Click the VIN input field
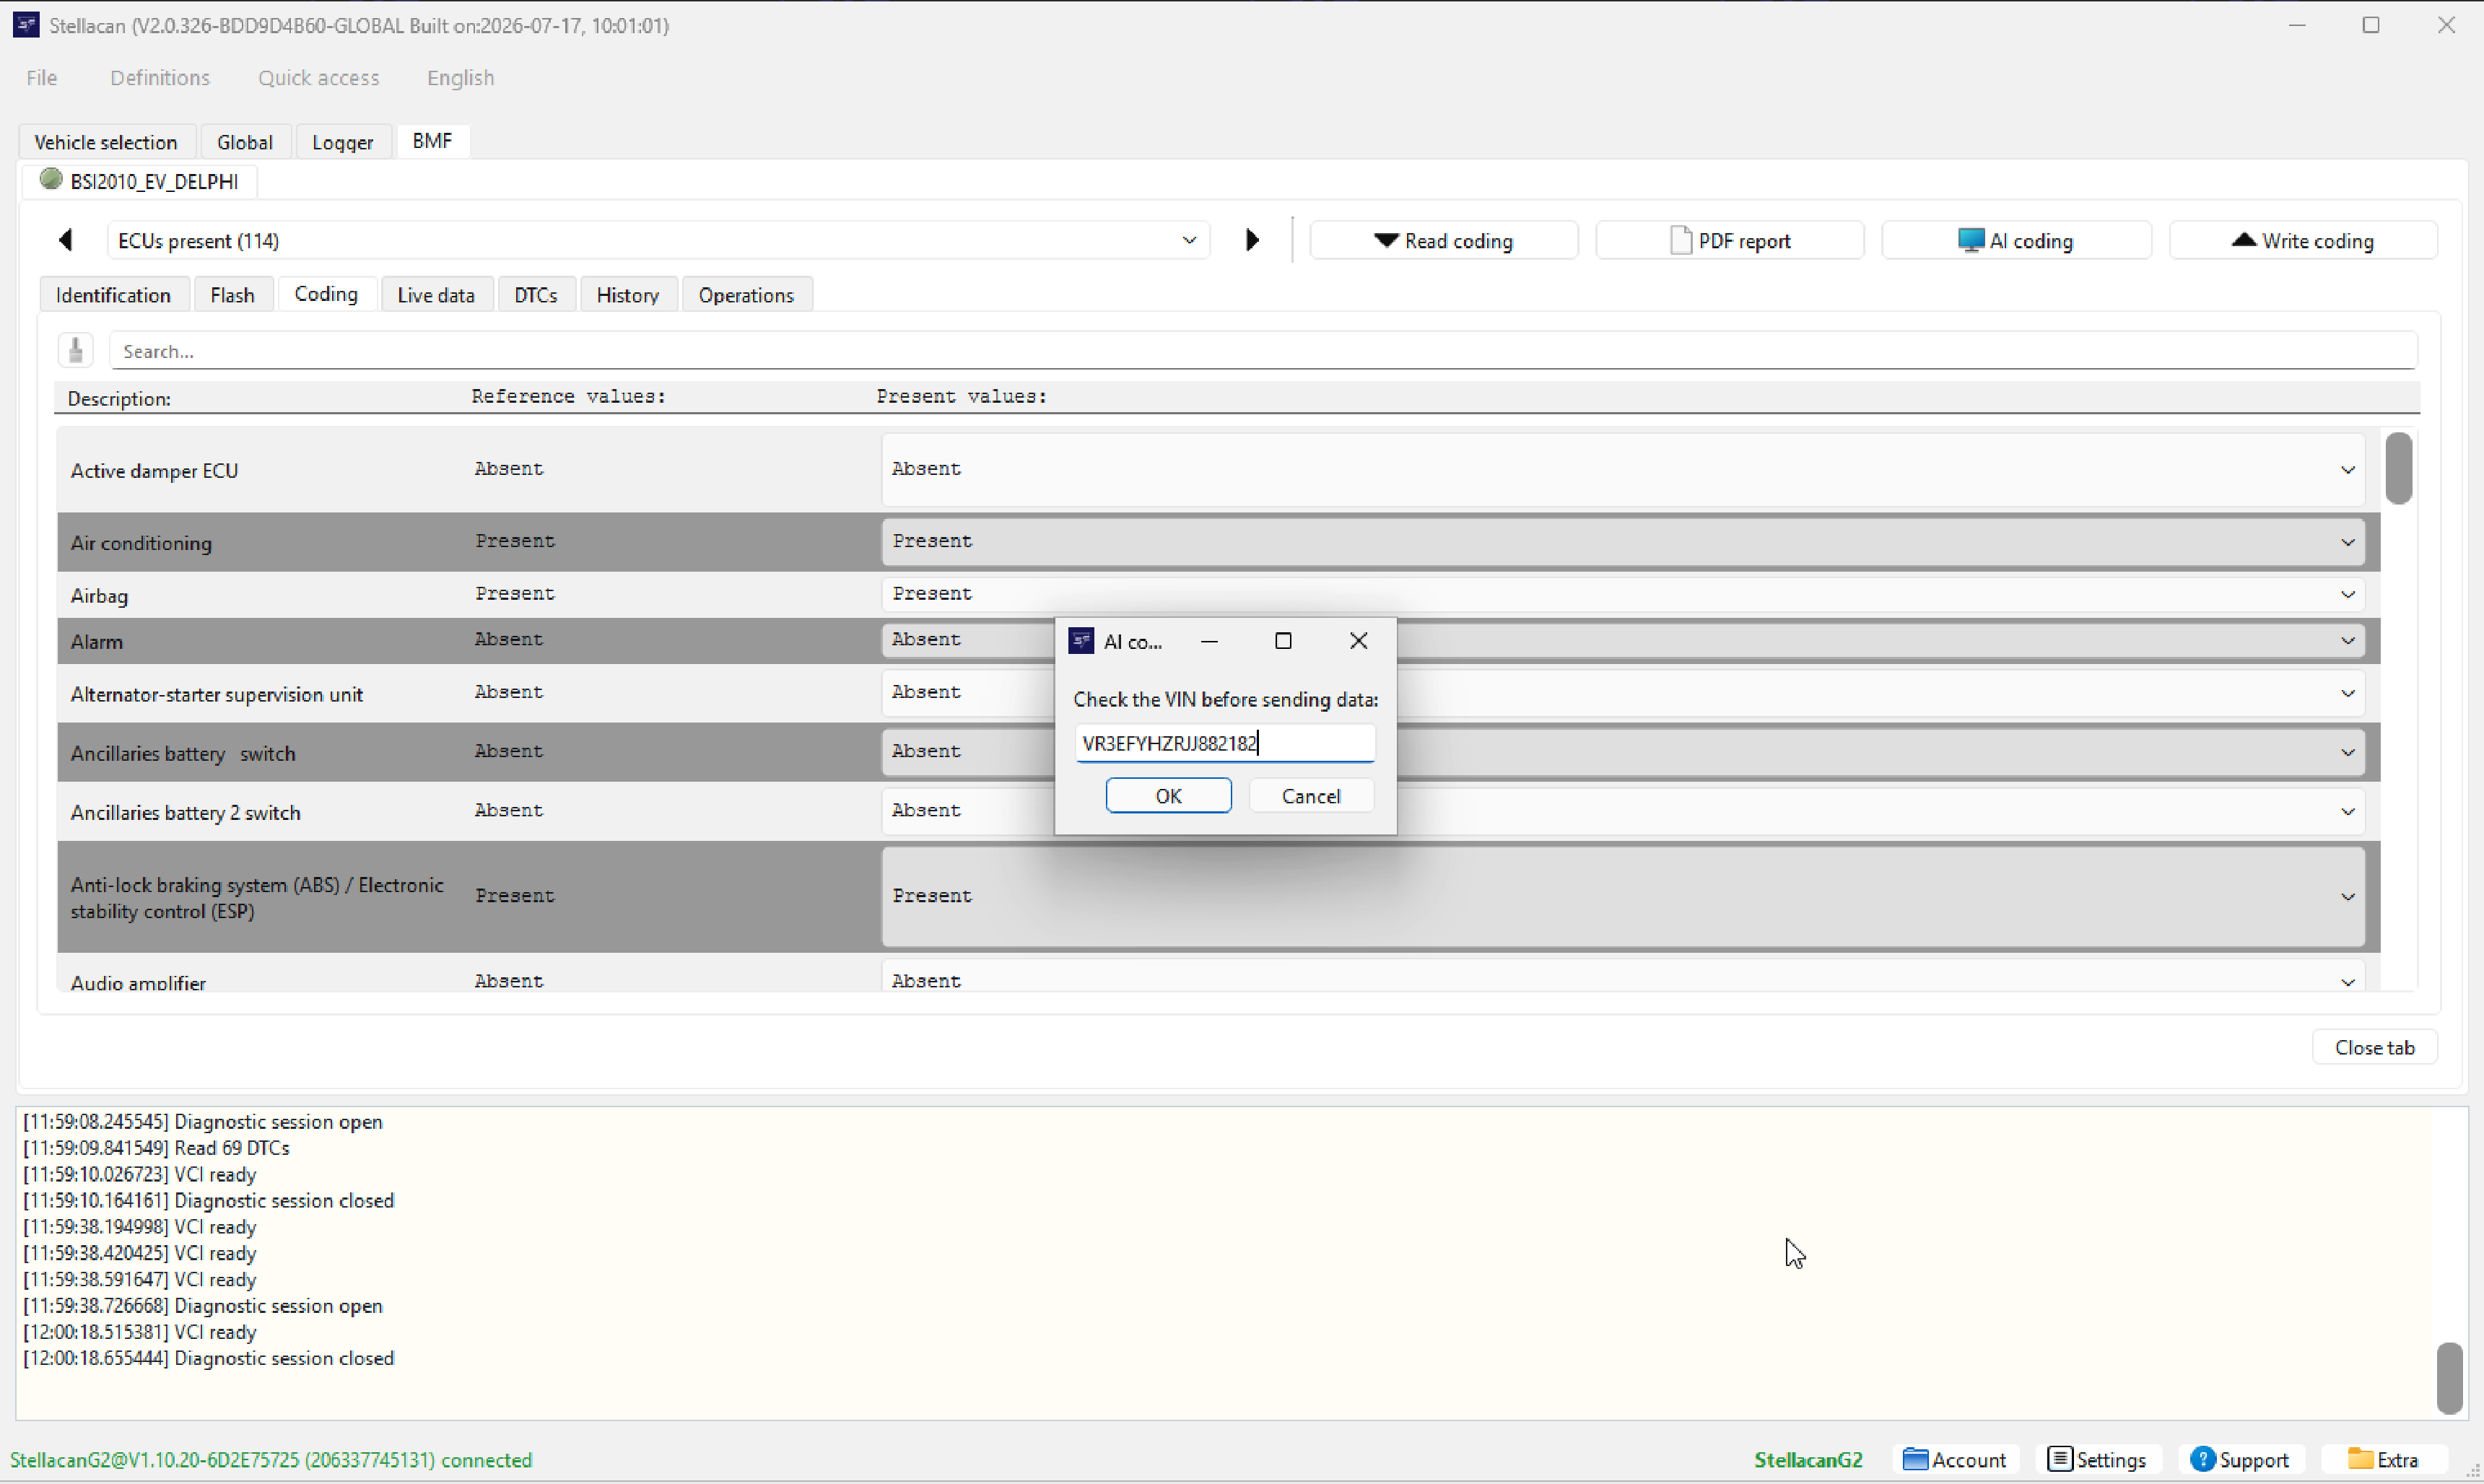The height and width of the screenshot is (1484, 2484). [x=1225, y=743]
